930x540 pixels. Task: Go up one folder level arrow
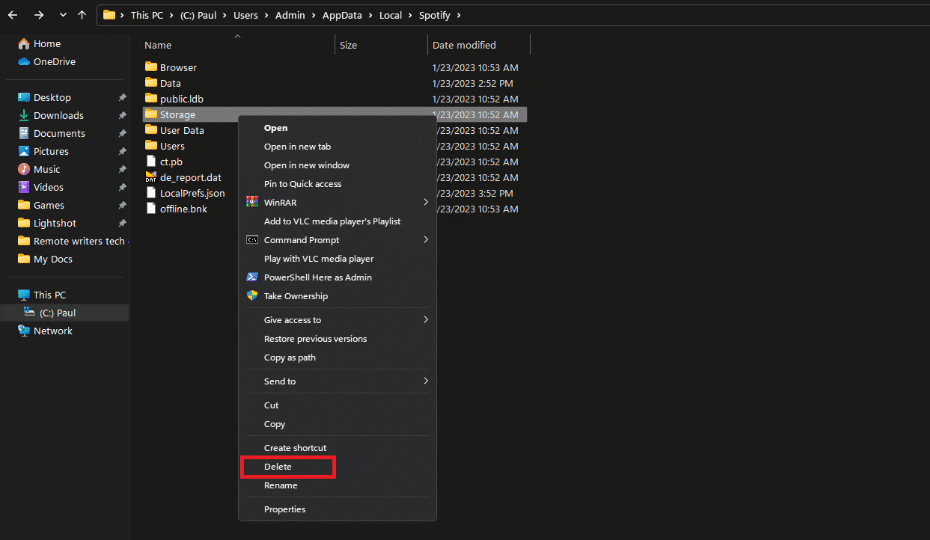point(82,15)
